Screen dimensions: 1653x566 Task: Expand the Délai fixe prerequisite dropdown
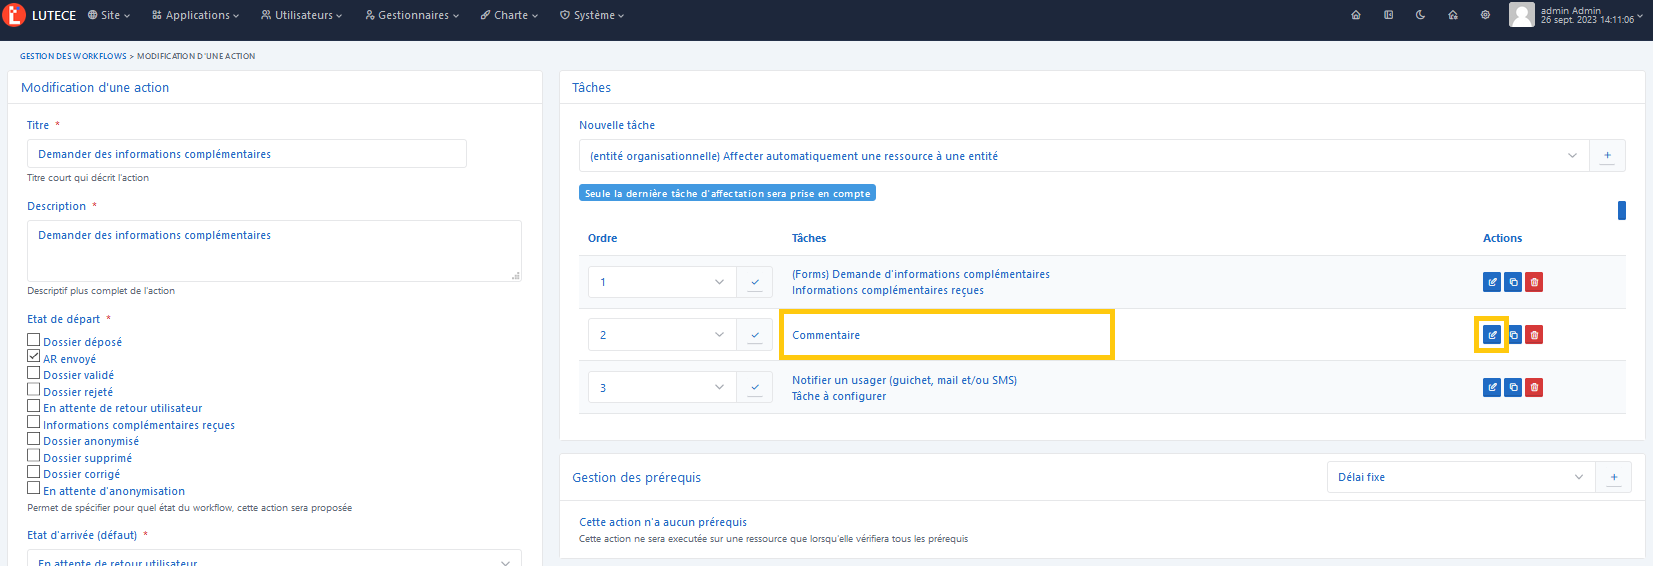(x=1460, y=477)
